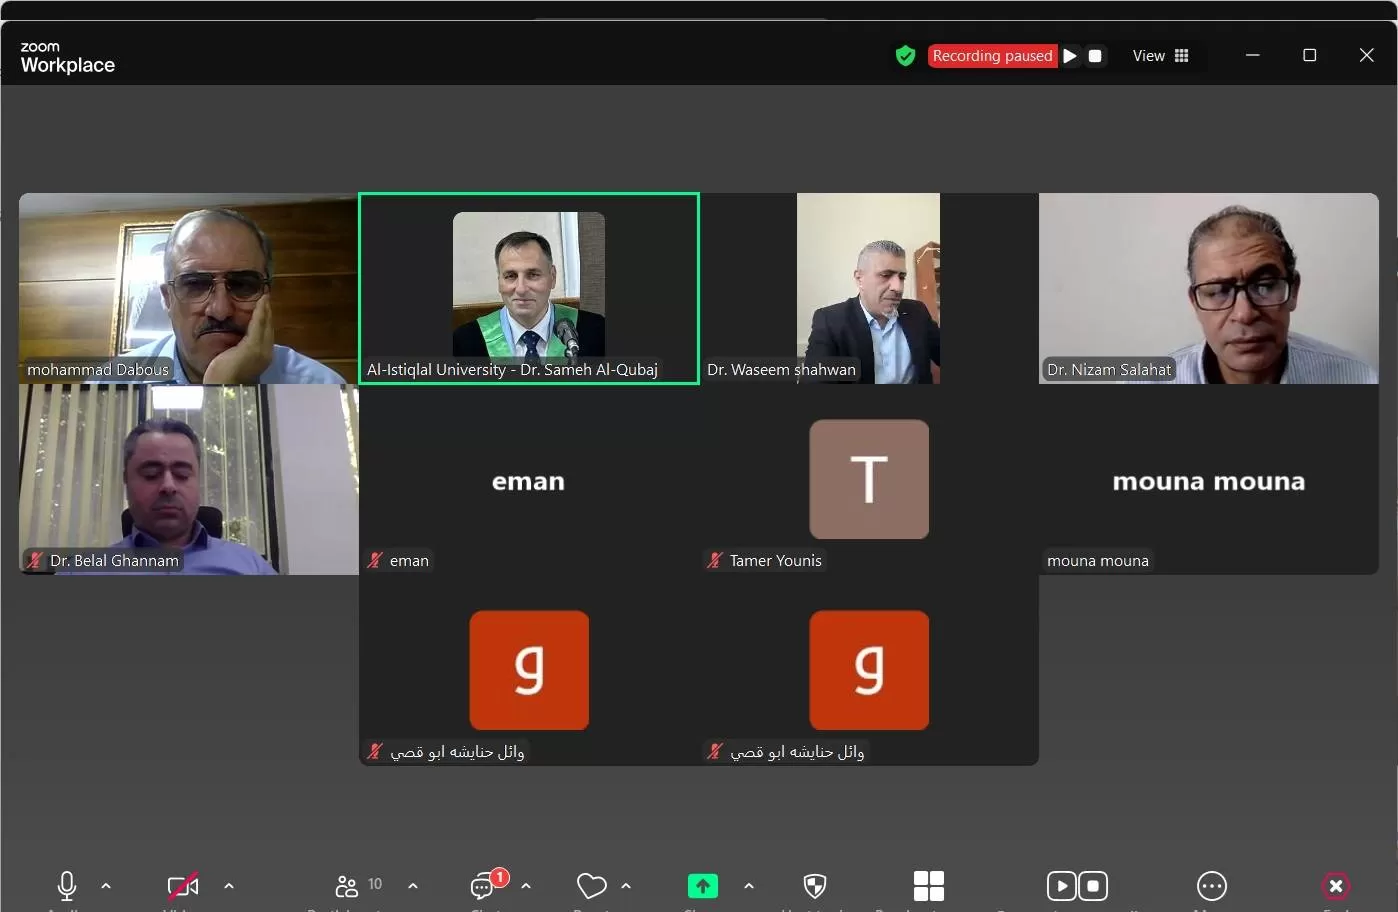The width and height of the screenshot is (1398, 912).
Task: Open the View layout menu
Action: [x=1160, y=56]
